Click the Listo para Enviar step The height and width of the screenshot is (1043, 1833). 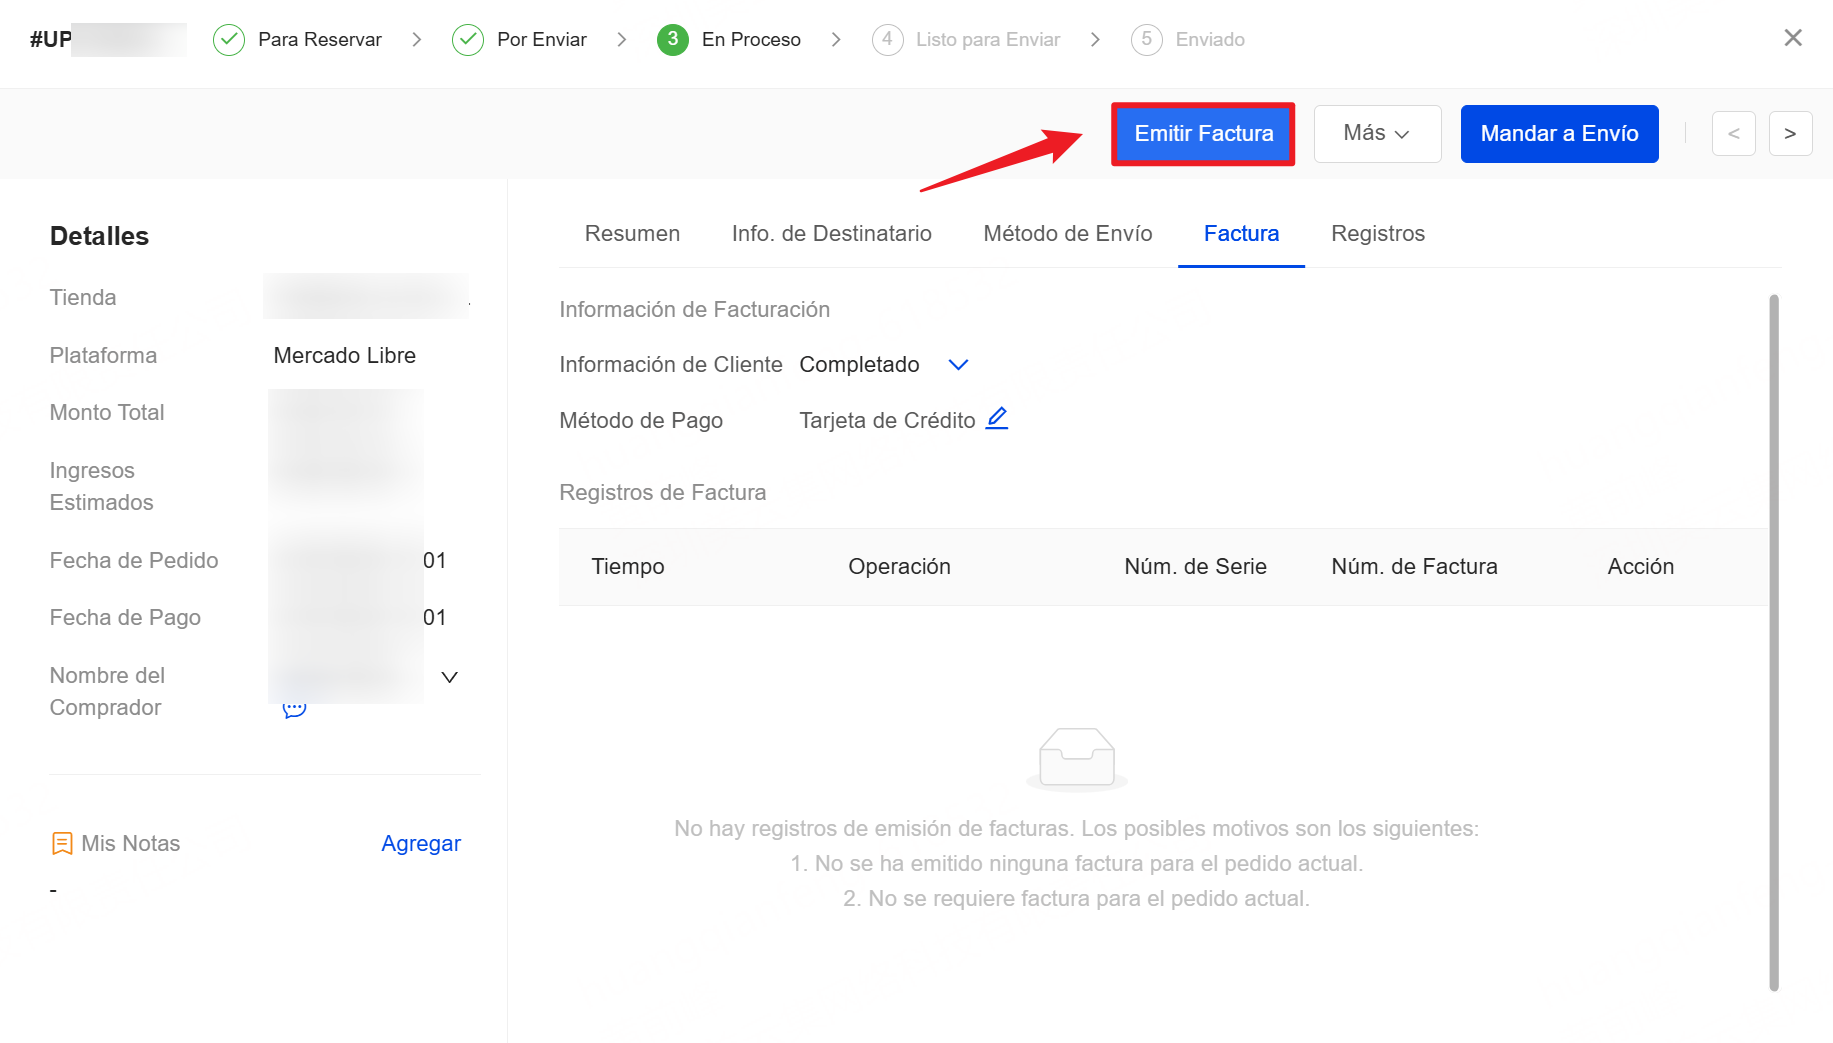(x=966, y=40)
